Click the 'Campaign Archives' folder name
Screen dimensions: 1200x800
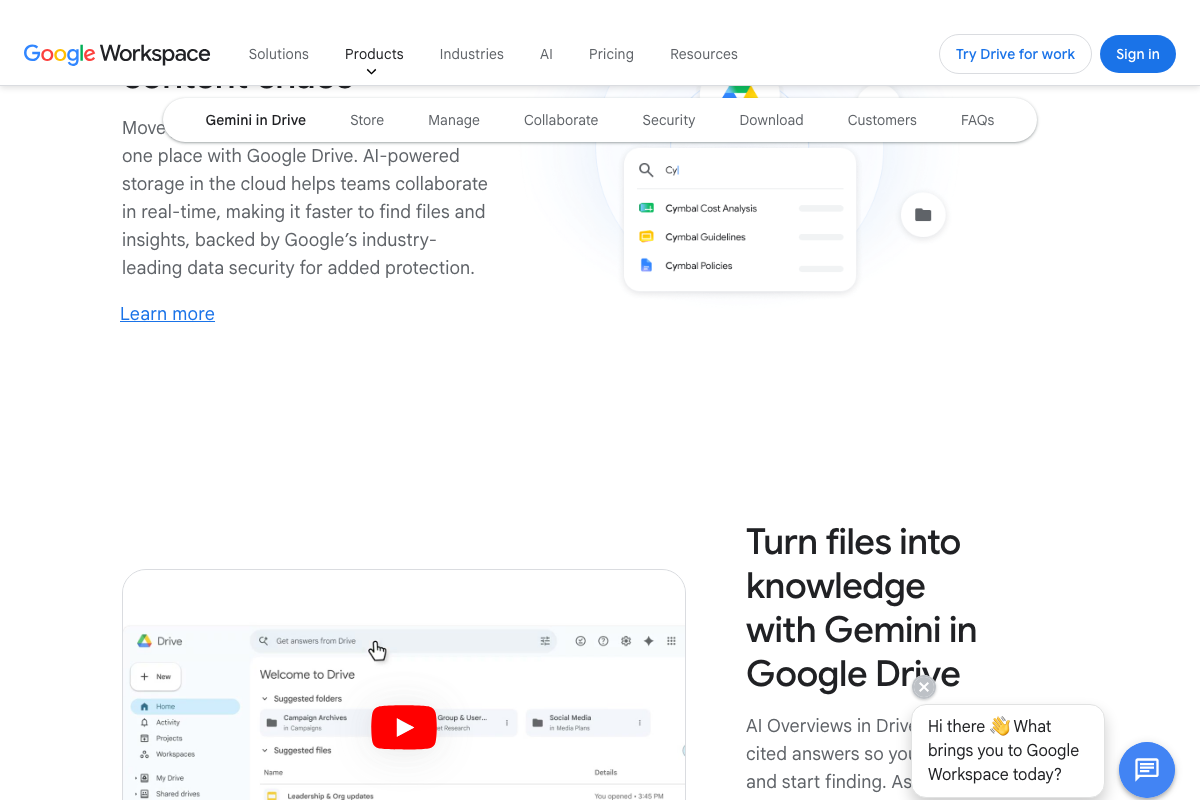(x=315, y=718)
